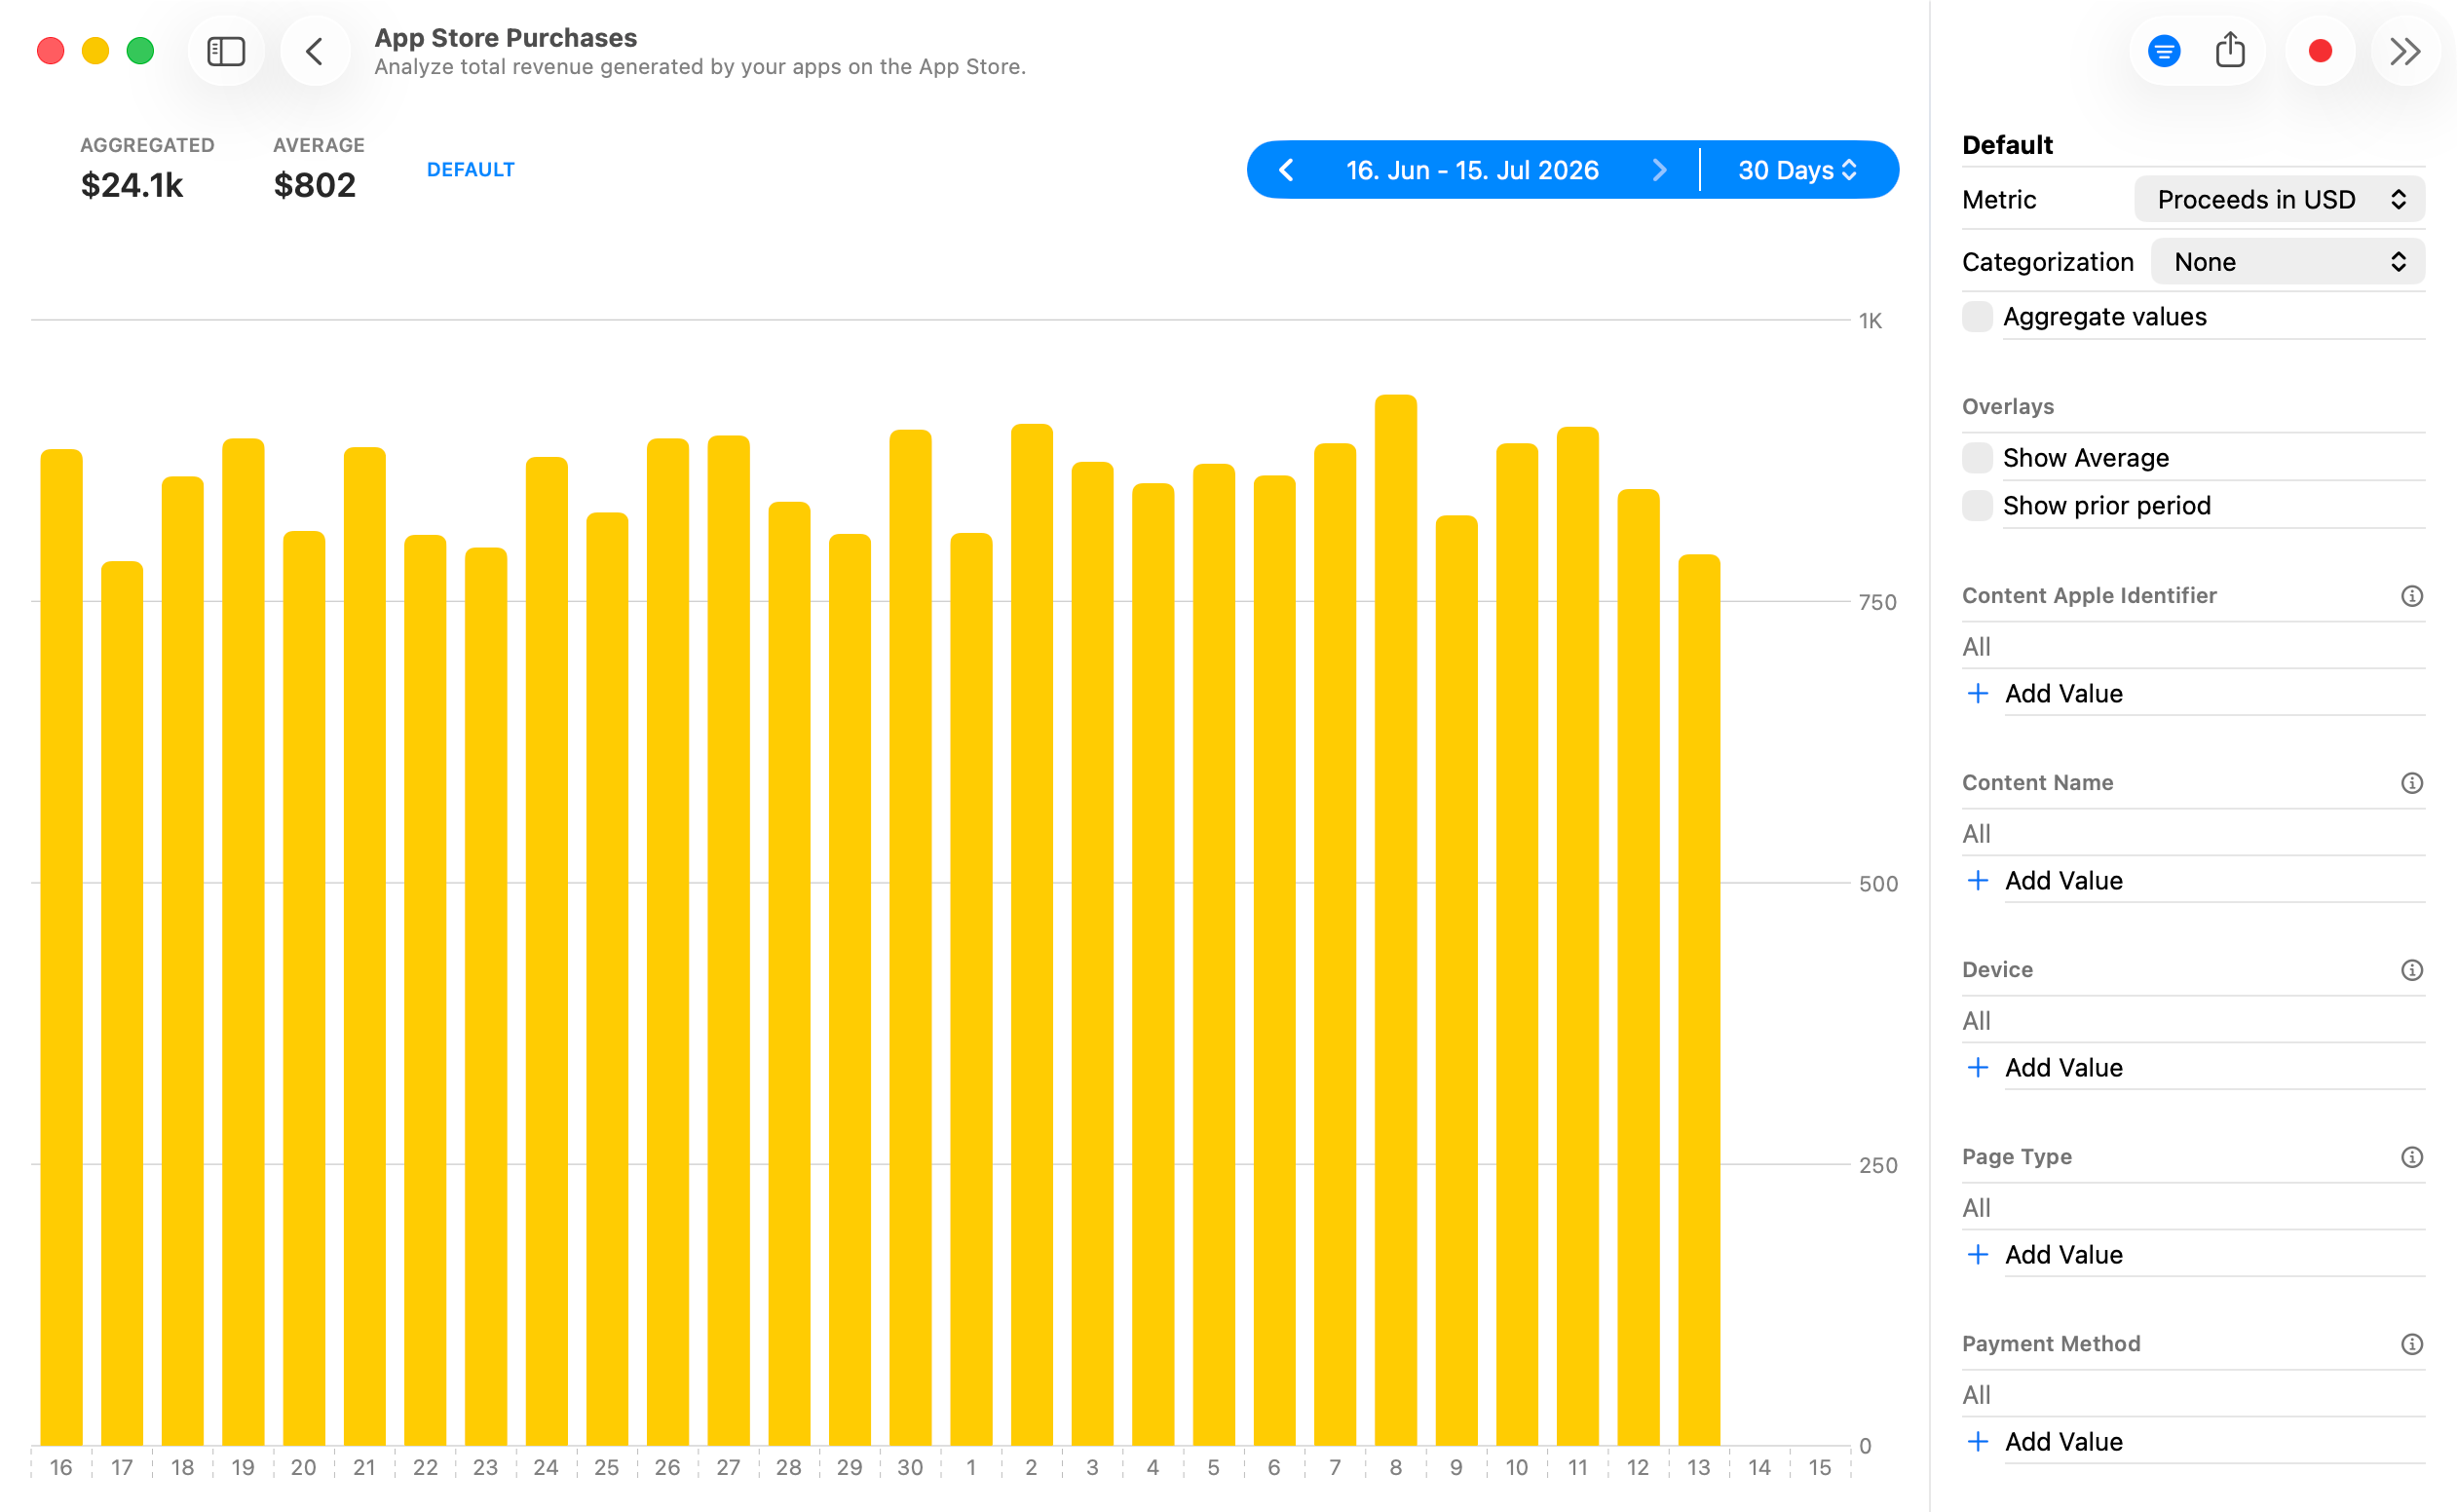Enable the Show prior period overlay

coord(1977,505)
